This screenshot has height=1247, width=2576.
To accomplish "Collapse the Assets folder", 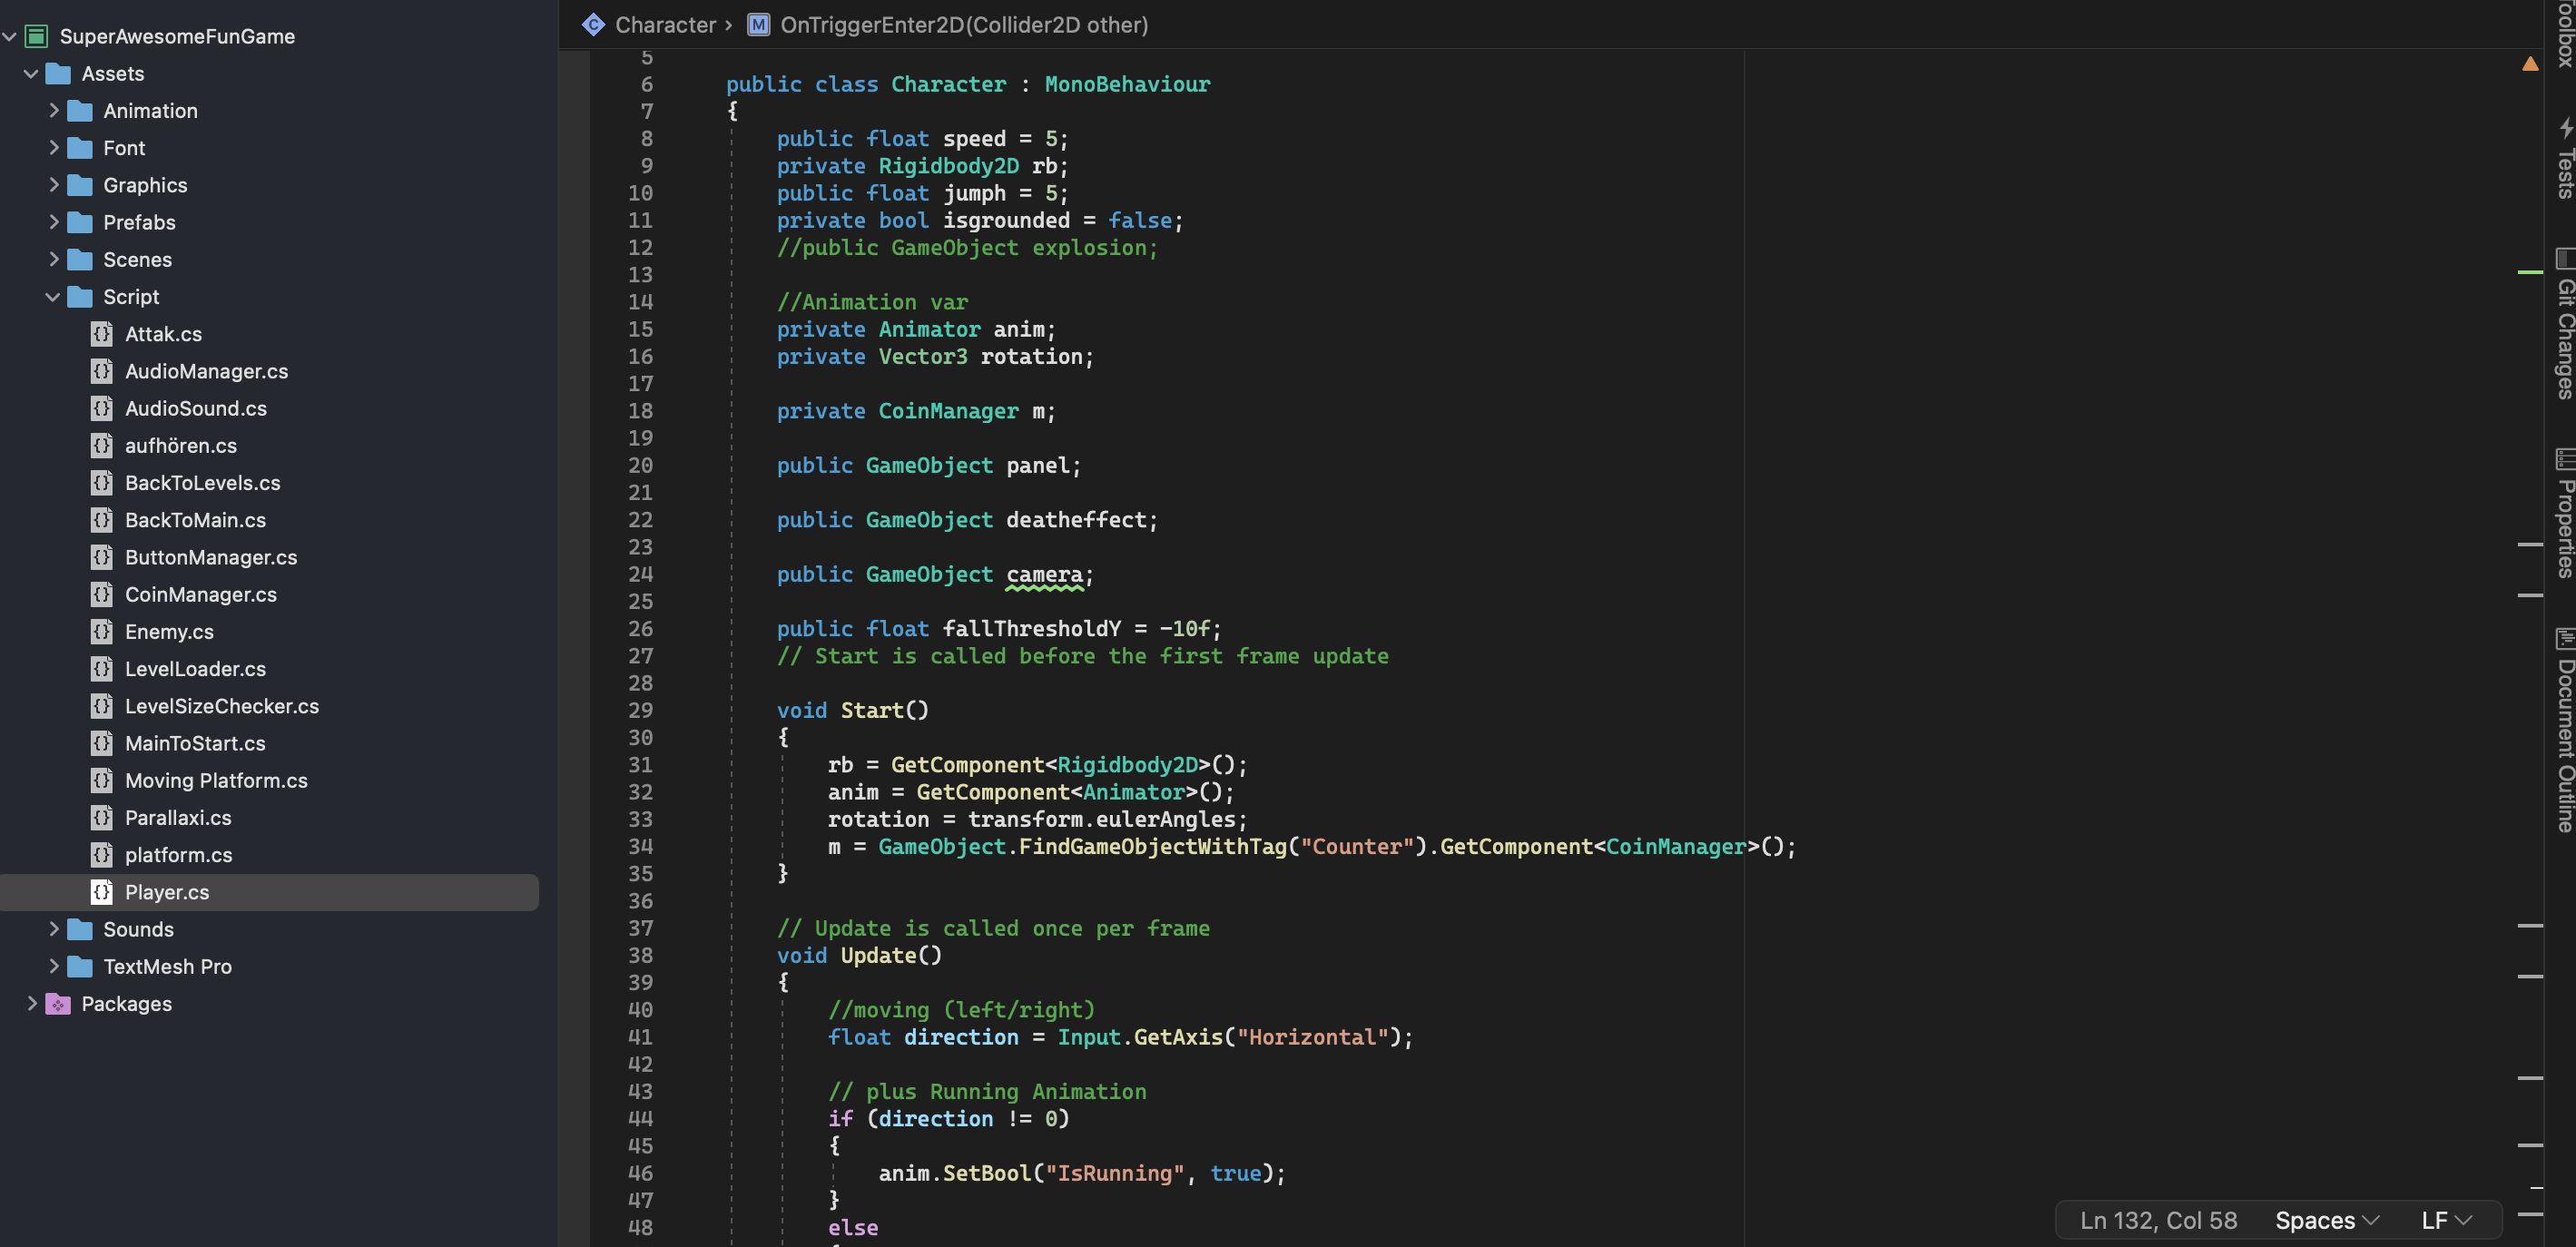I will pyautogui.click(x=31, y=74).
